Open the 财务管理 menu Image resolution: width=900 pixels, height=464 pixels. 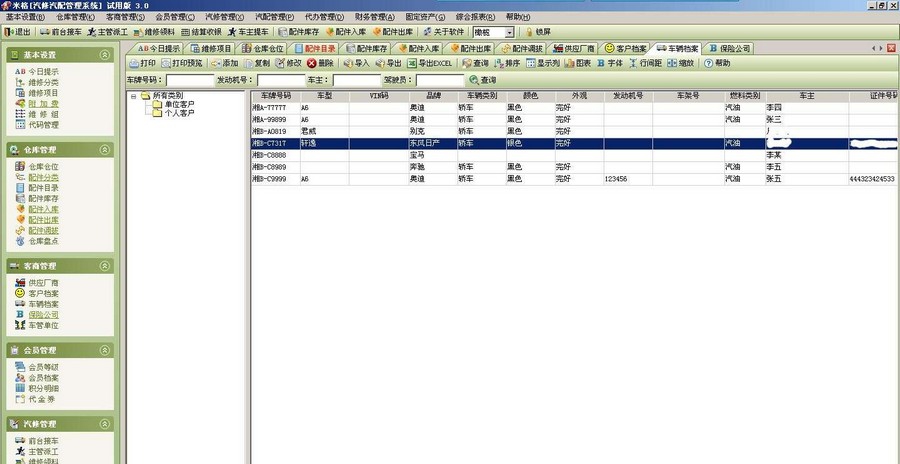click(375, 17)
